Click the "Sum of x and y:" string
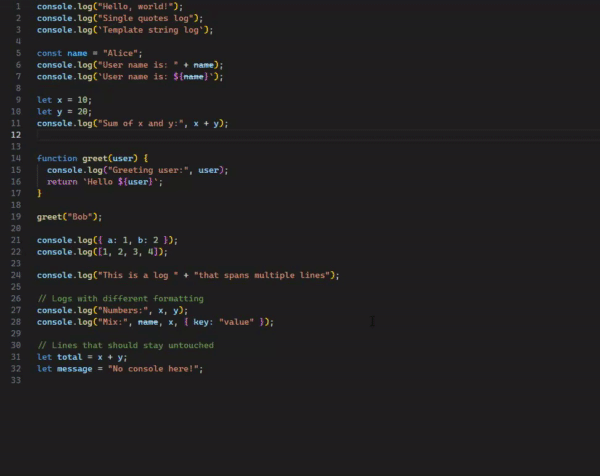Image resolution: width=600 pixels, height=476 pixels. 140,123
